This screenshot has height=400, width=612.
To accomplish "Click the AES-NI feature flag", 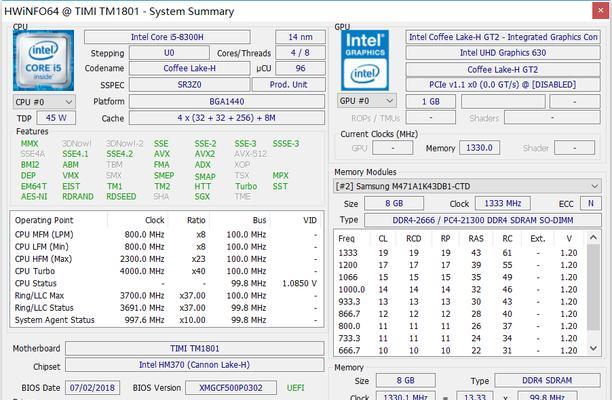I will coord(34,197).
